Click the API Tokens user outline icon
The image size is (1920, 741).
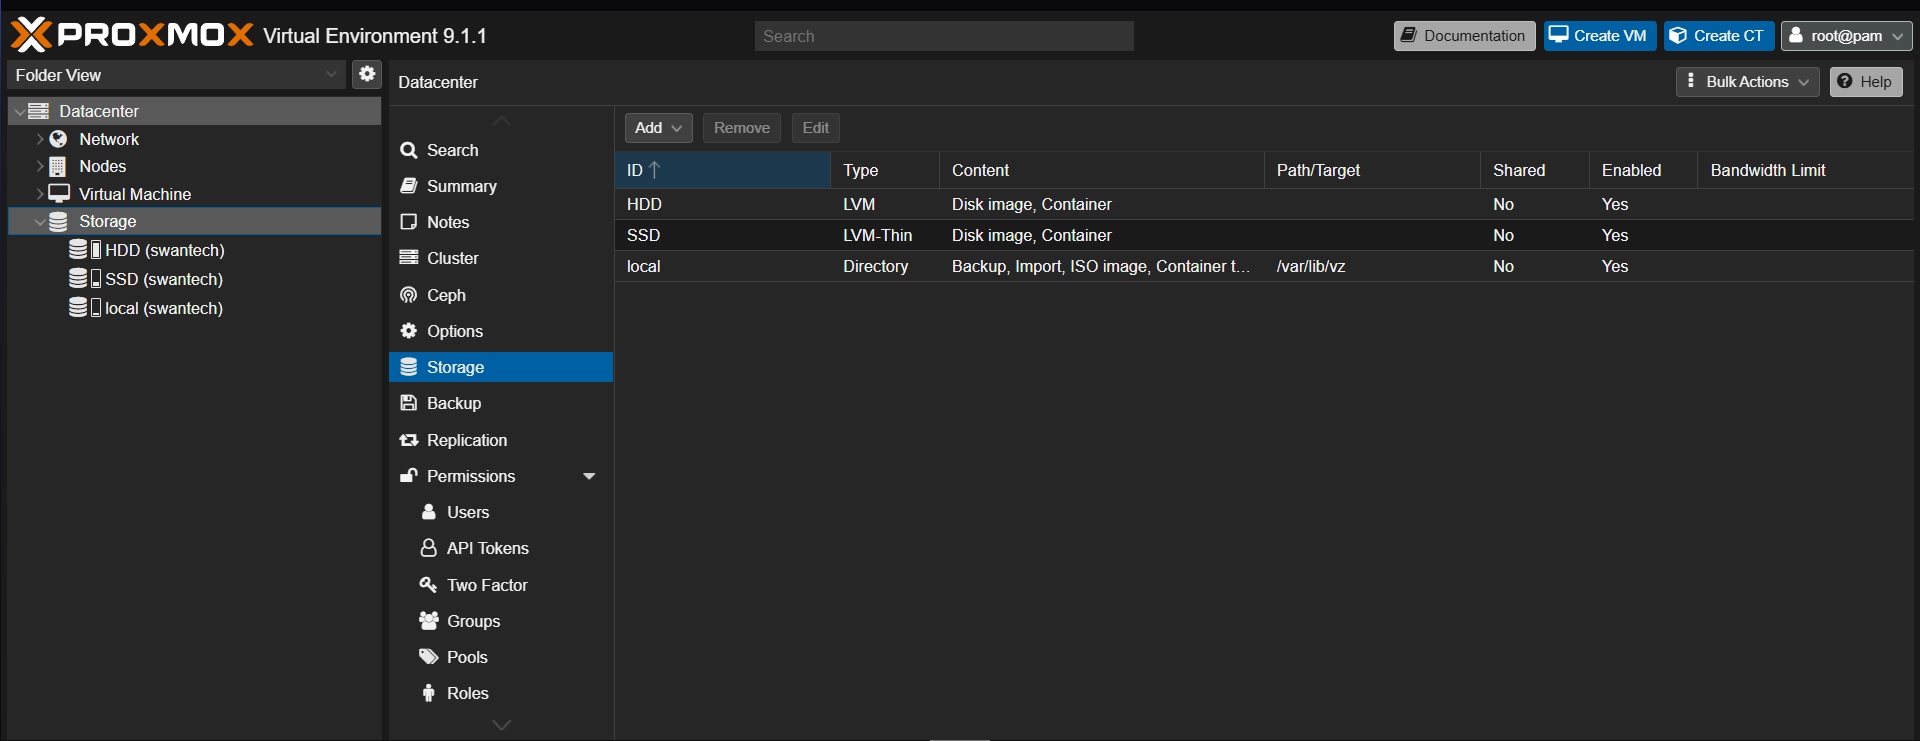coord(428,548)
